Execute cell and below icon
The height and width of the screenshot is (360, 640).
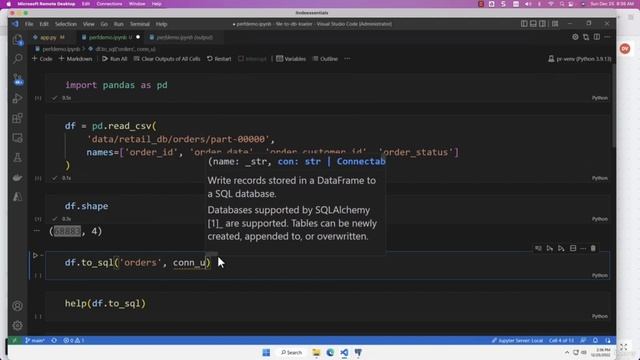tap(561, 248)
